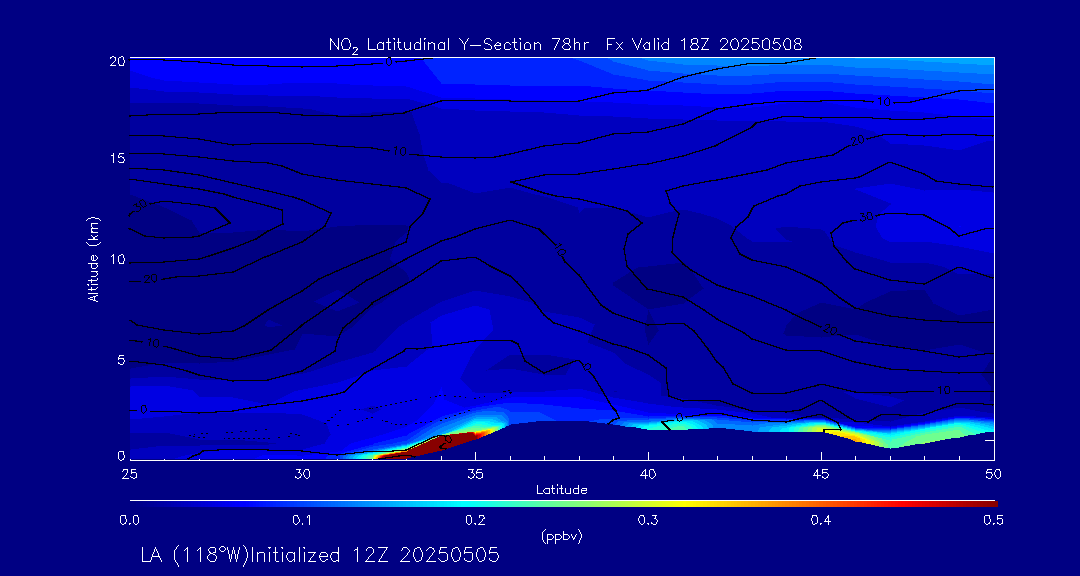This screenshot has height=576, width=1080.
Task: Click the 0.1 label under the colorbar
Action: [302, 520]
